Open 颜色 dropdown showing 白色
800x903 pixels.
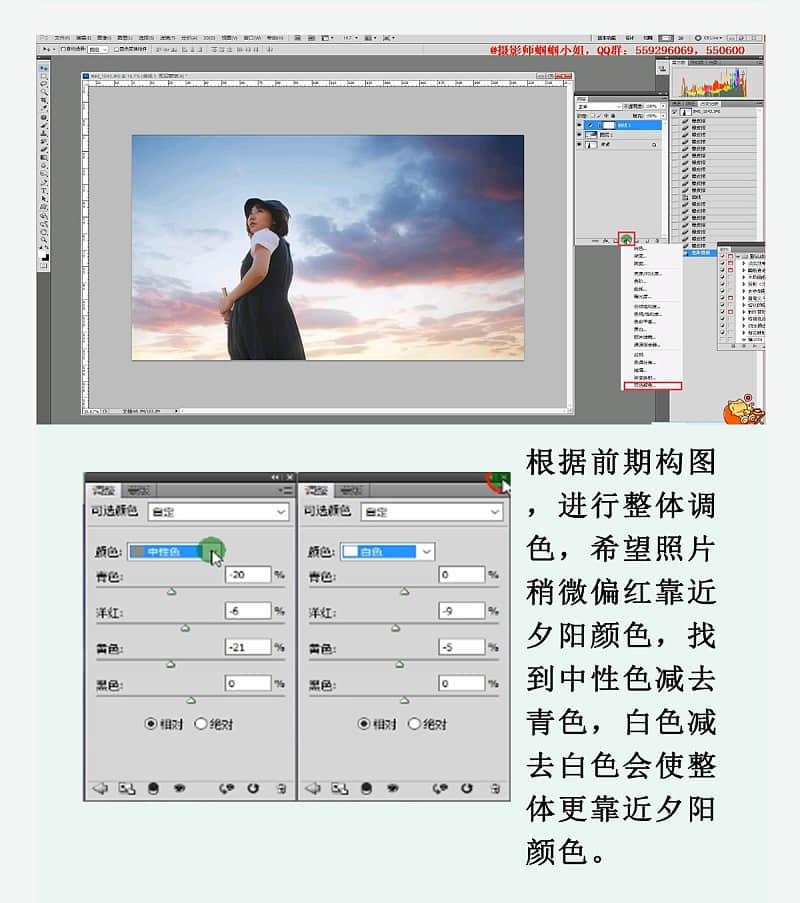tap(387, 552)
